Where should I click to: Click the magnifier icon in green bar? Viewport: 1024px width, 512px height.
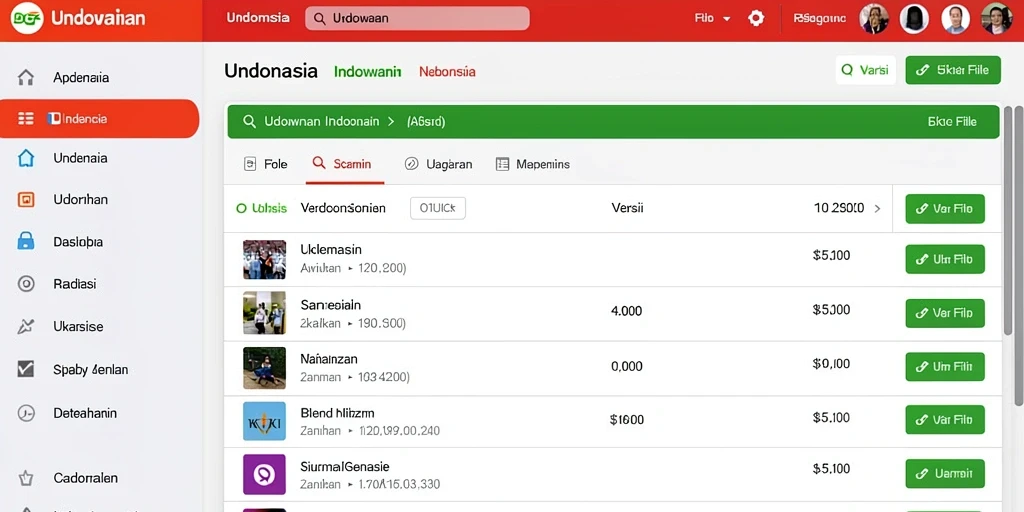click(249, 121)
